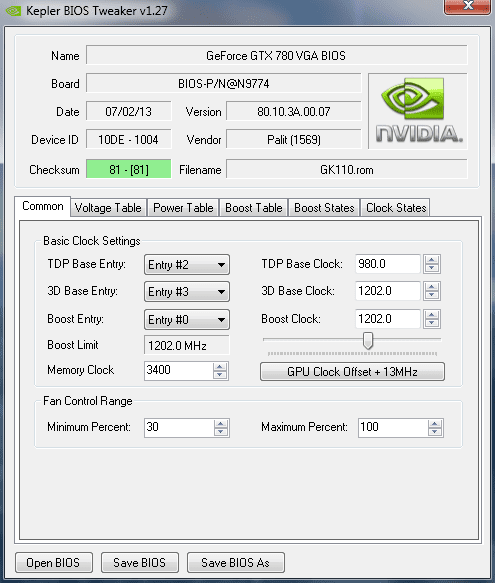The height and width of the screenshot is (583, 495).
Task: Select the Common tab
Action: pos(43,206)
